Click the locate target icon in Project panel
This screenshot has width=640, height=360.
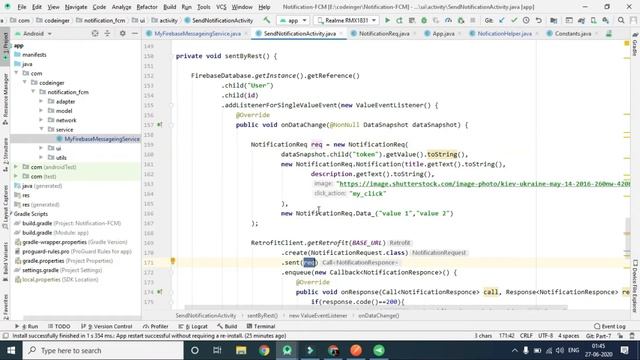tap(95, 33)
